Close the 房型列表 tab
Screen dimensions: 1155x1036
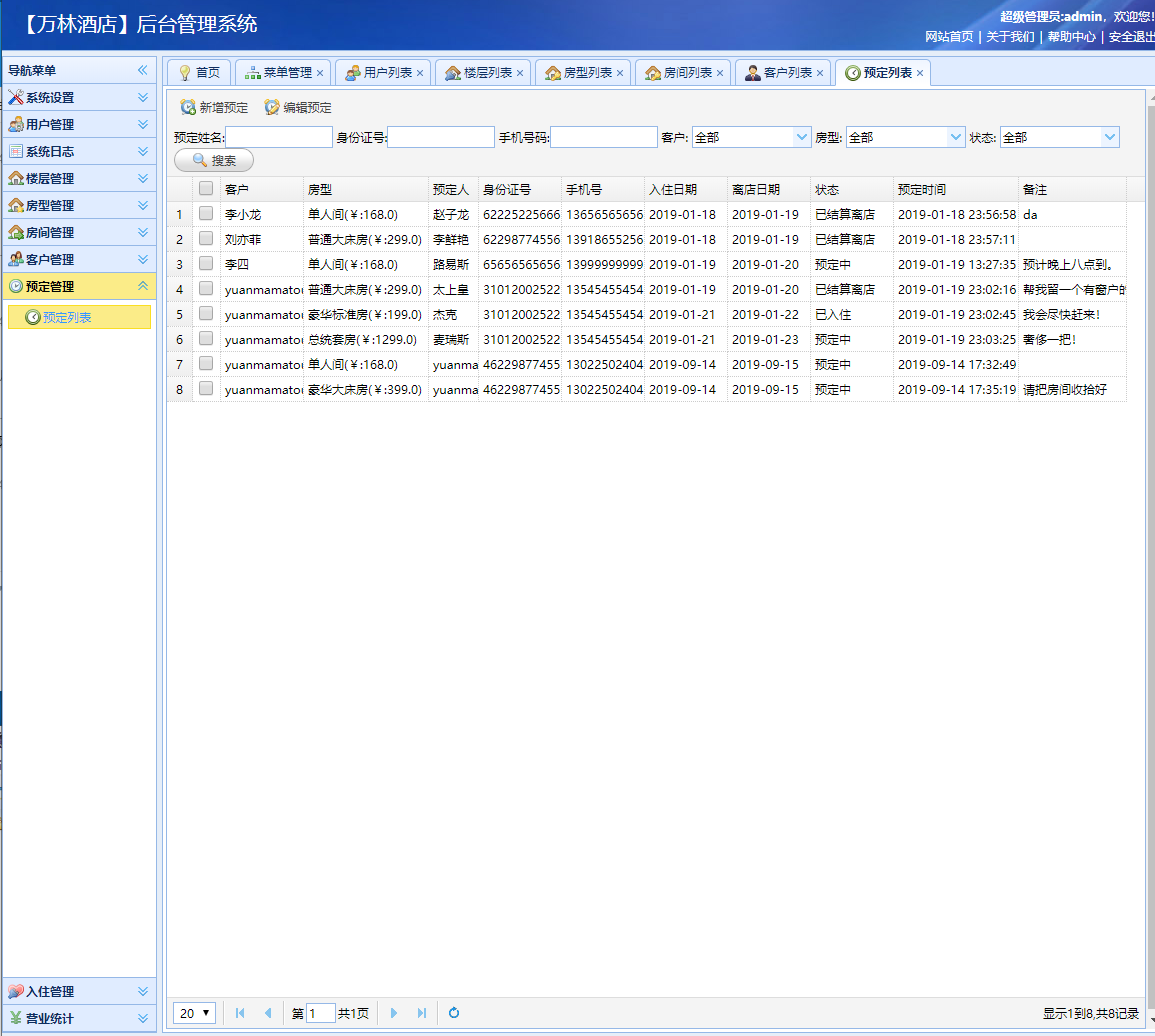coord(620,73)
